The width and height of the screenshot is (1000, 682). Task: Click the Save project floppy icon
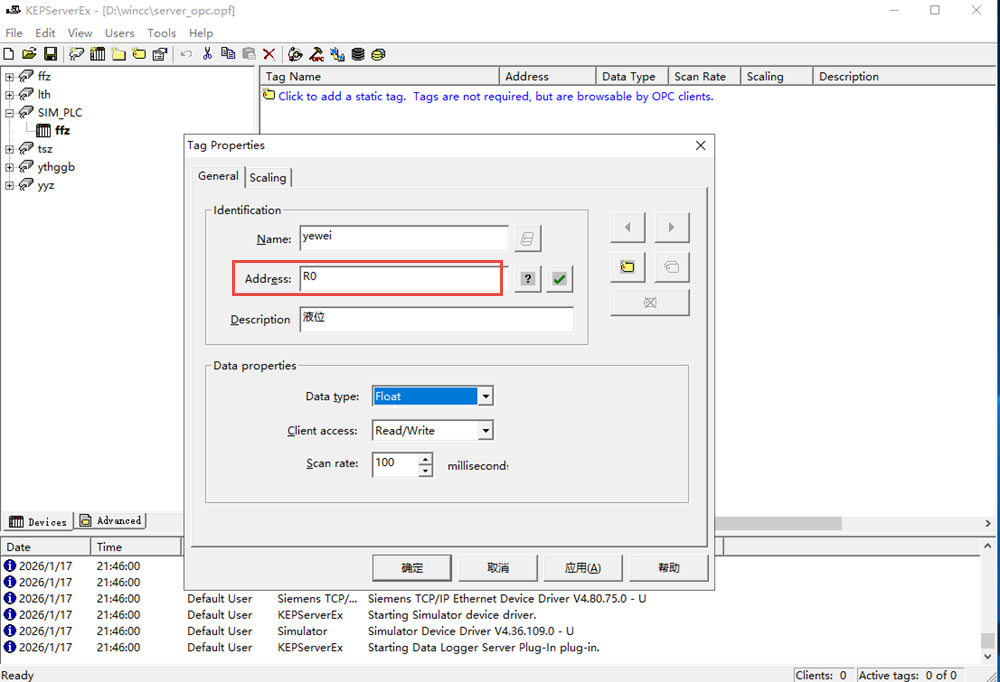tap(49, 54)
